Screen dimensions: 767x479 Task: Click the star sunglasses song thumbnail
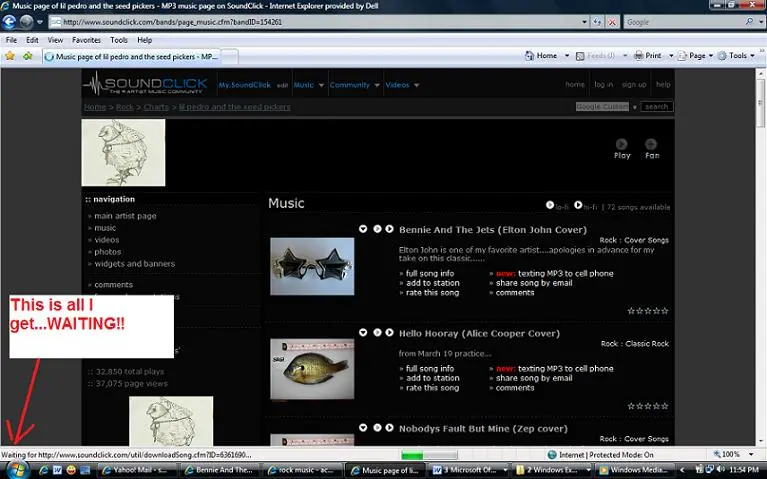click(x=312, y=267)
